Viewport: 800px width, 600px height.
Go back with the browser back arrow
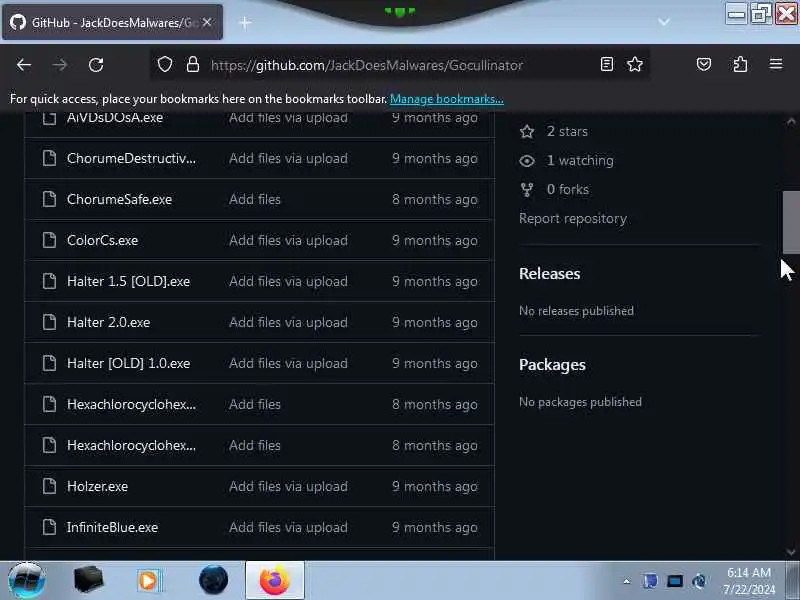click(23, 65)
